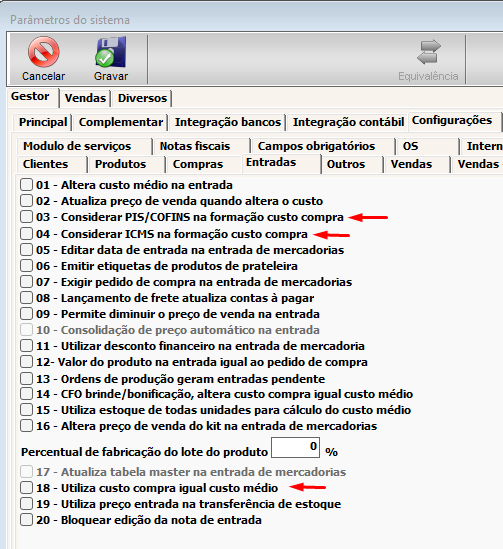503x549 pixels.
Task: Click the Percentual de fabricação do lote label
Action: (144, 452)
